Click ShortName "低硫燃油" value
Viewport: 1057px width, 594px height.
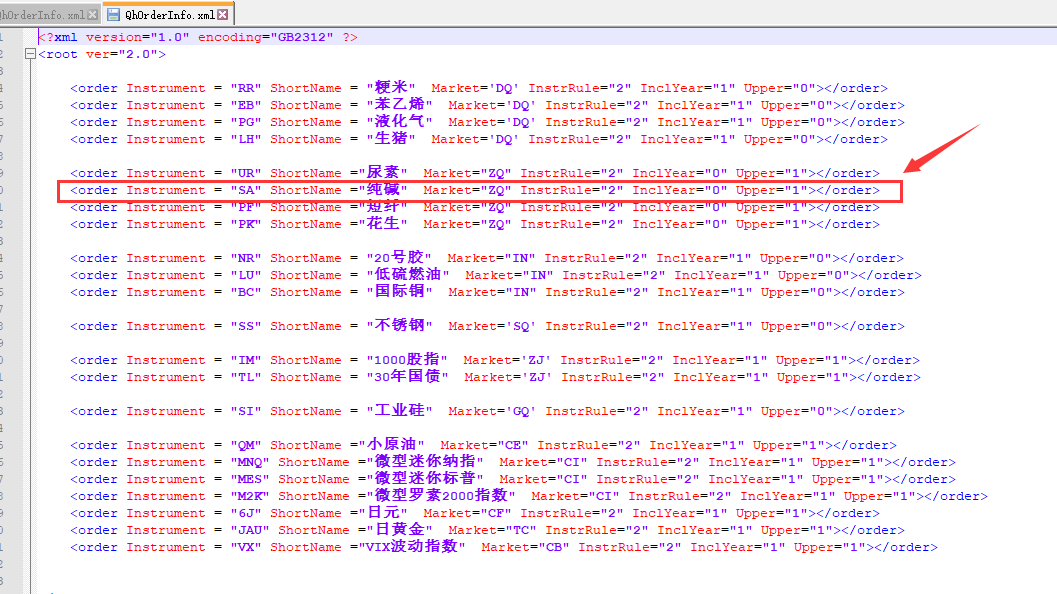tap(408, 274)
